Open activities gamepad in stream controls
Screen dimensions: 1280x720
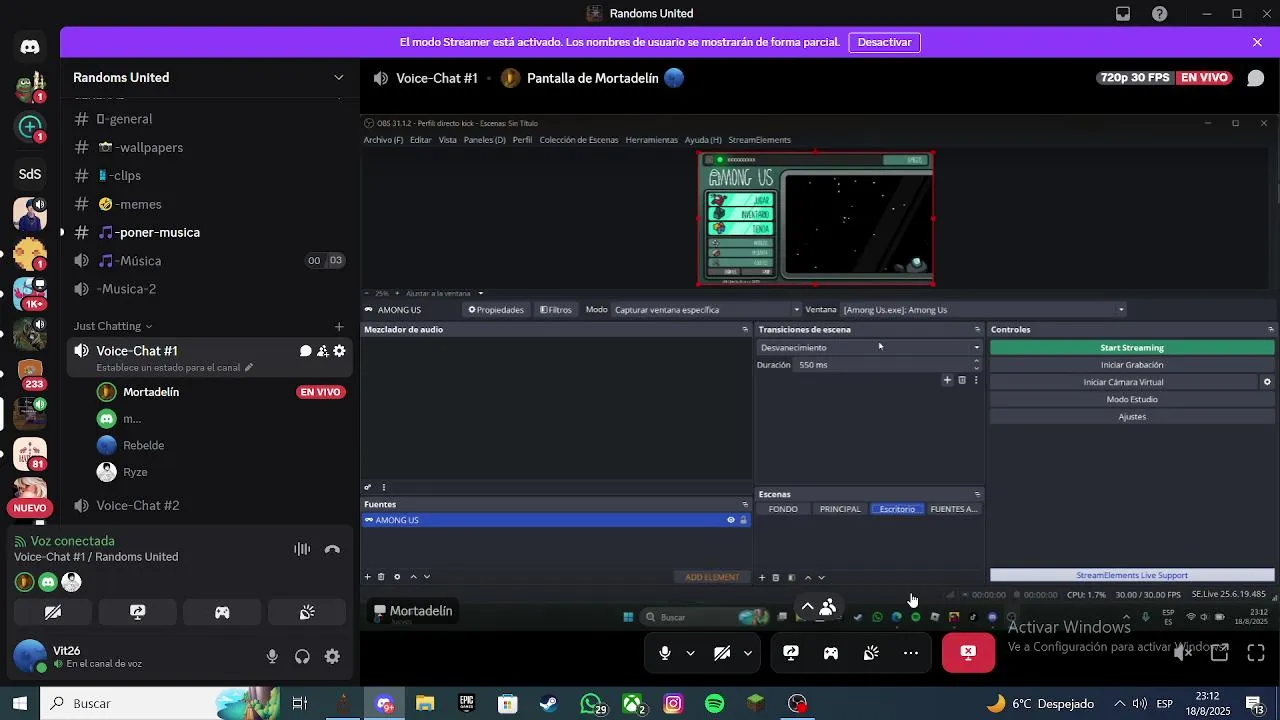pyautogui.click(x=831, y=653)
